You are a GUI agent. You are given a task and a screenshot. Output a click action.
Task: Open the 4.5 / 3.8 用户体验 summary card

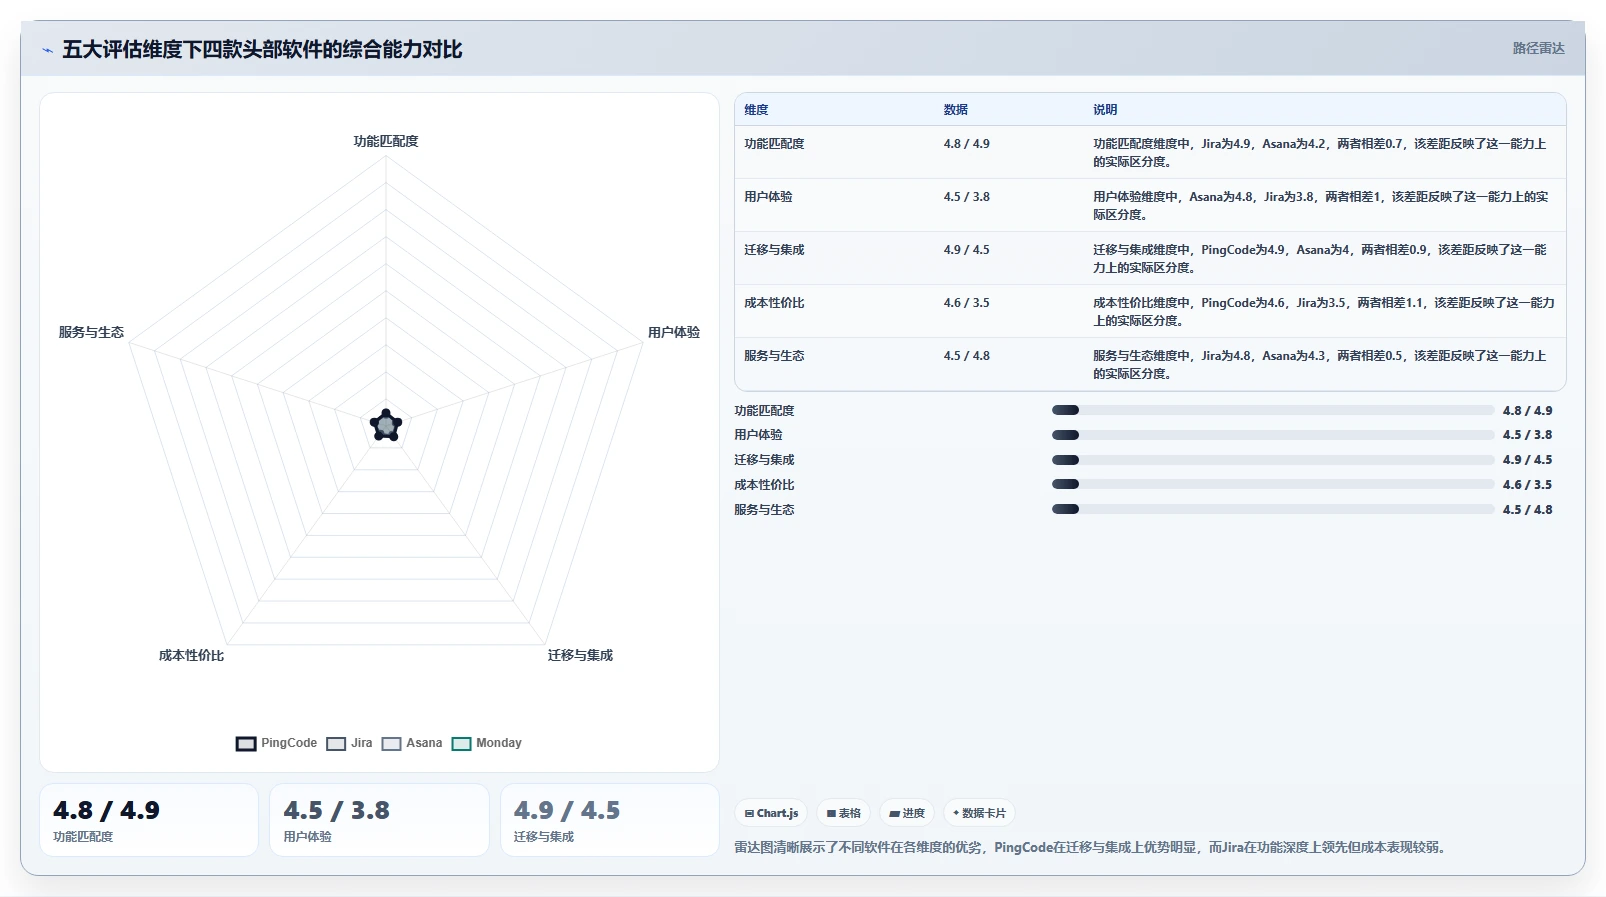379,820
